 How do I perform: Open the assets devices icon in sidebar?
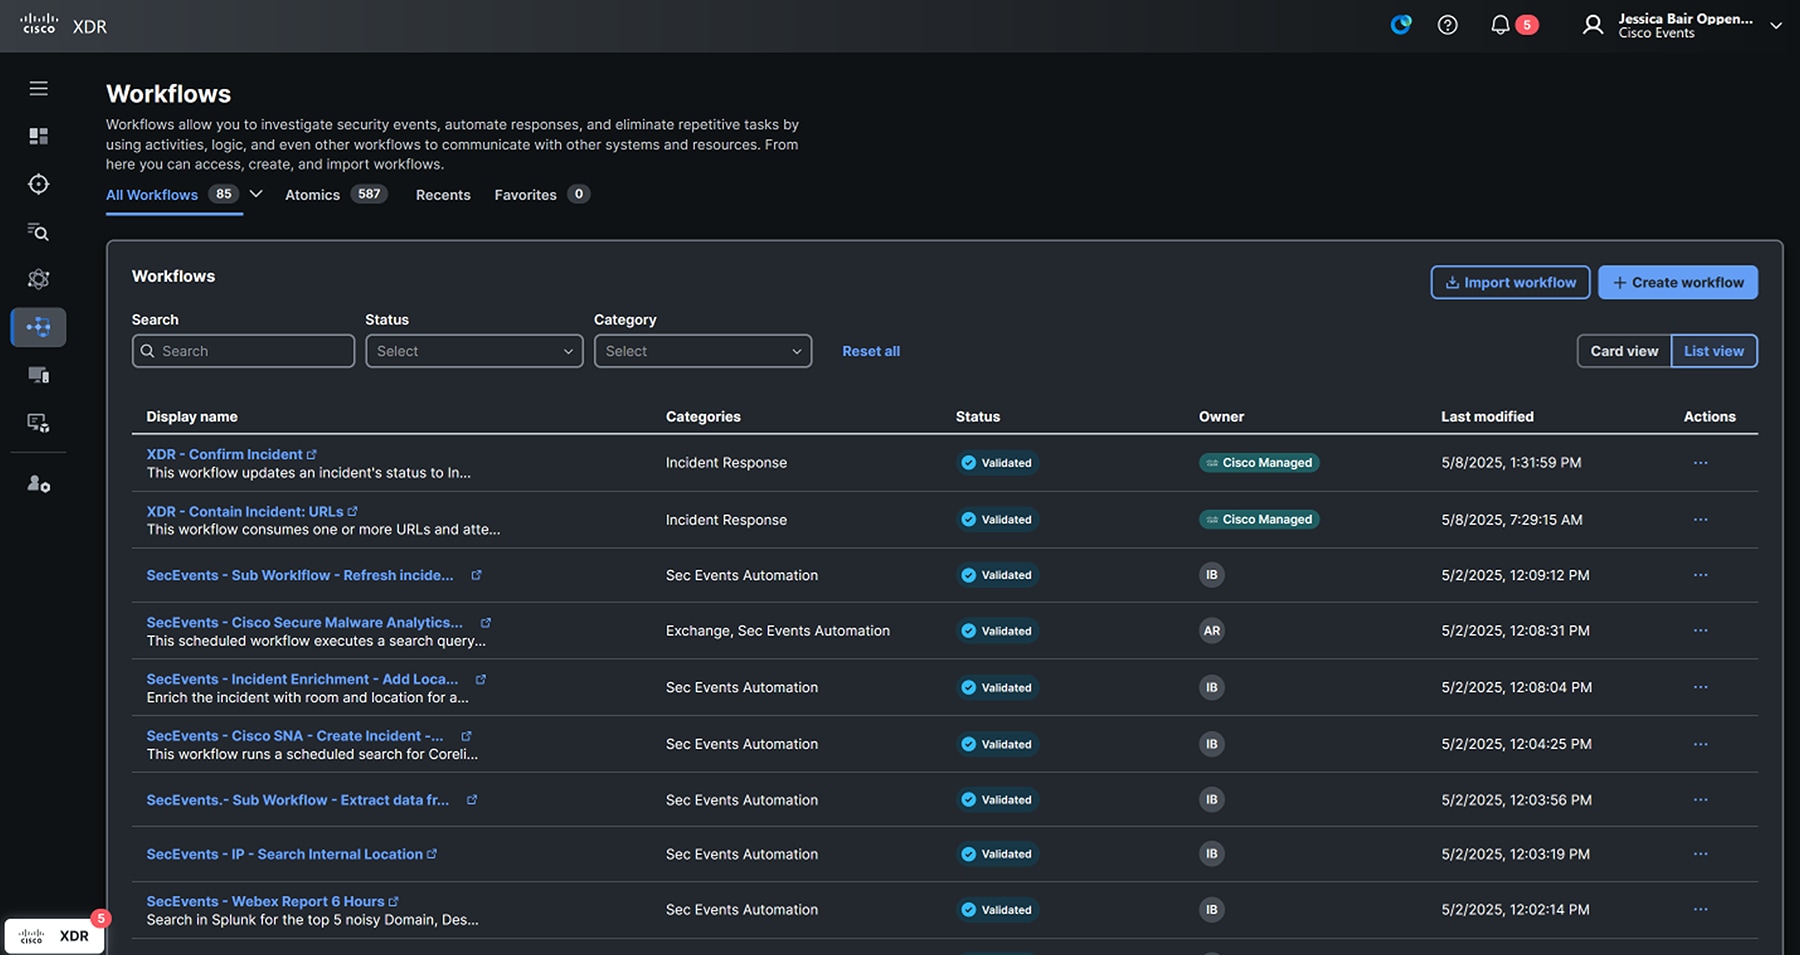click(x=38, y=375)
